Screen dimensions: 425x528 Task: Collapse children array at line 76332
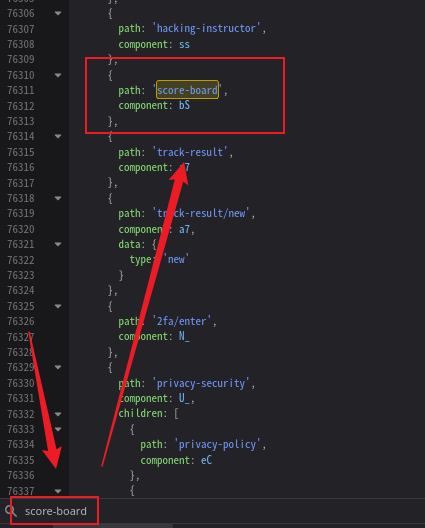58,414
